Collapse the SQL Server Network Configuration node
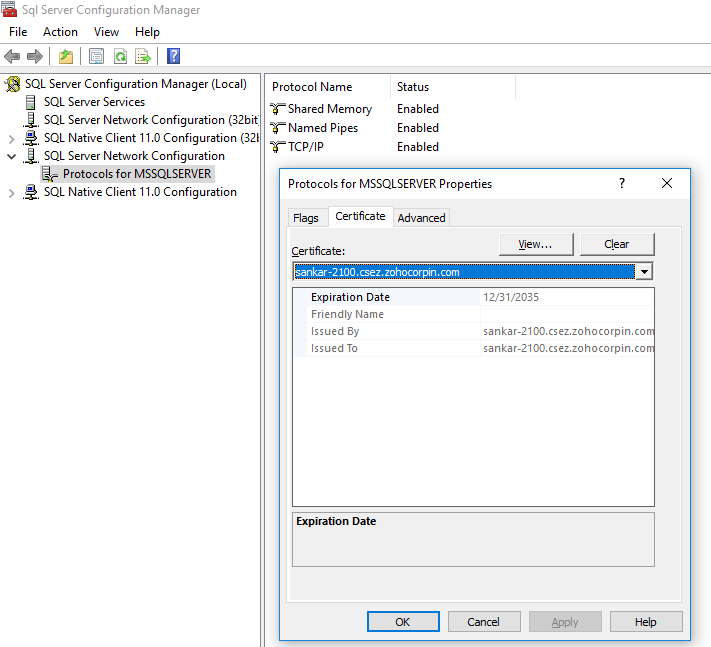711x647 pixels. click(12, 156)
